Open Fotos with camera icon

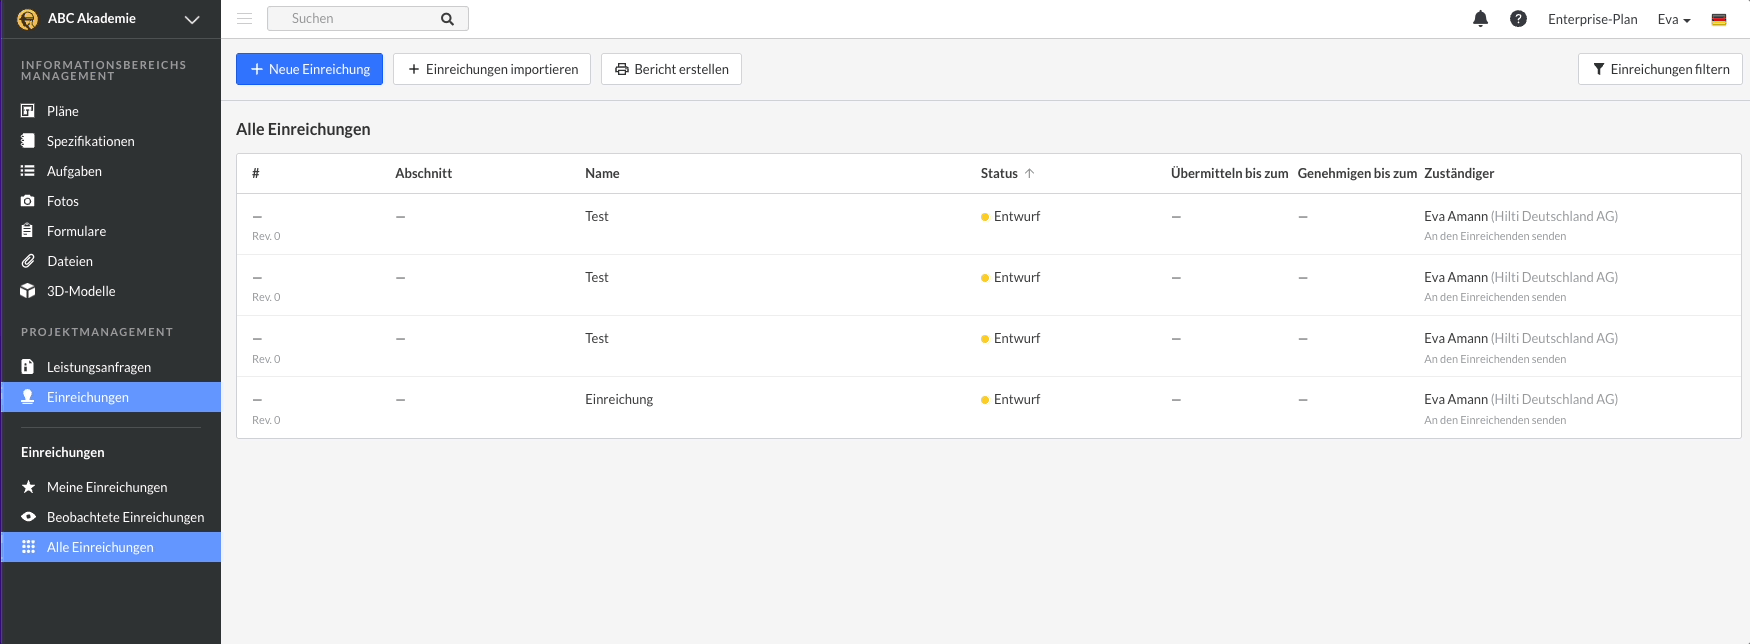pos(62,201)
